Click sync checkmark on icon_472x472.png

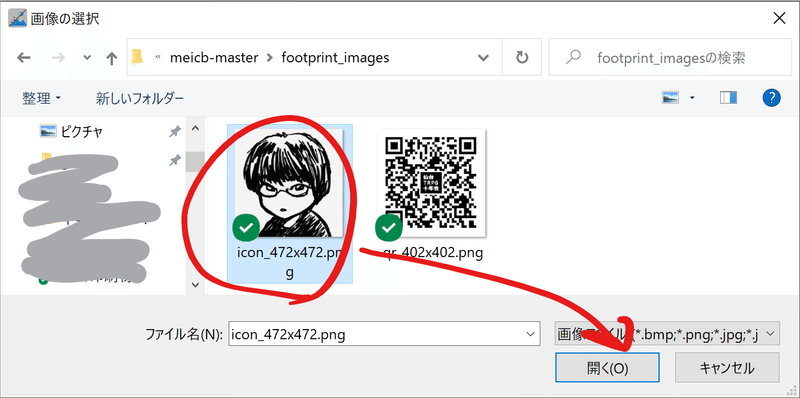coord(246,227)
